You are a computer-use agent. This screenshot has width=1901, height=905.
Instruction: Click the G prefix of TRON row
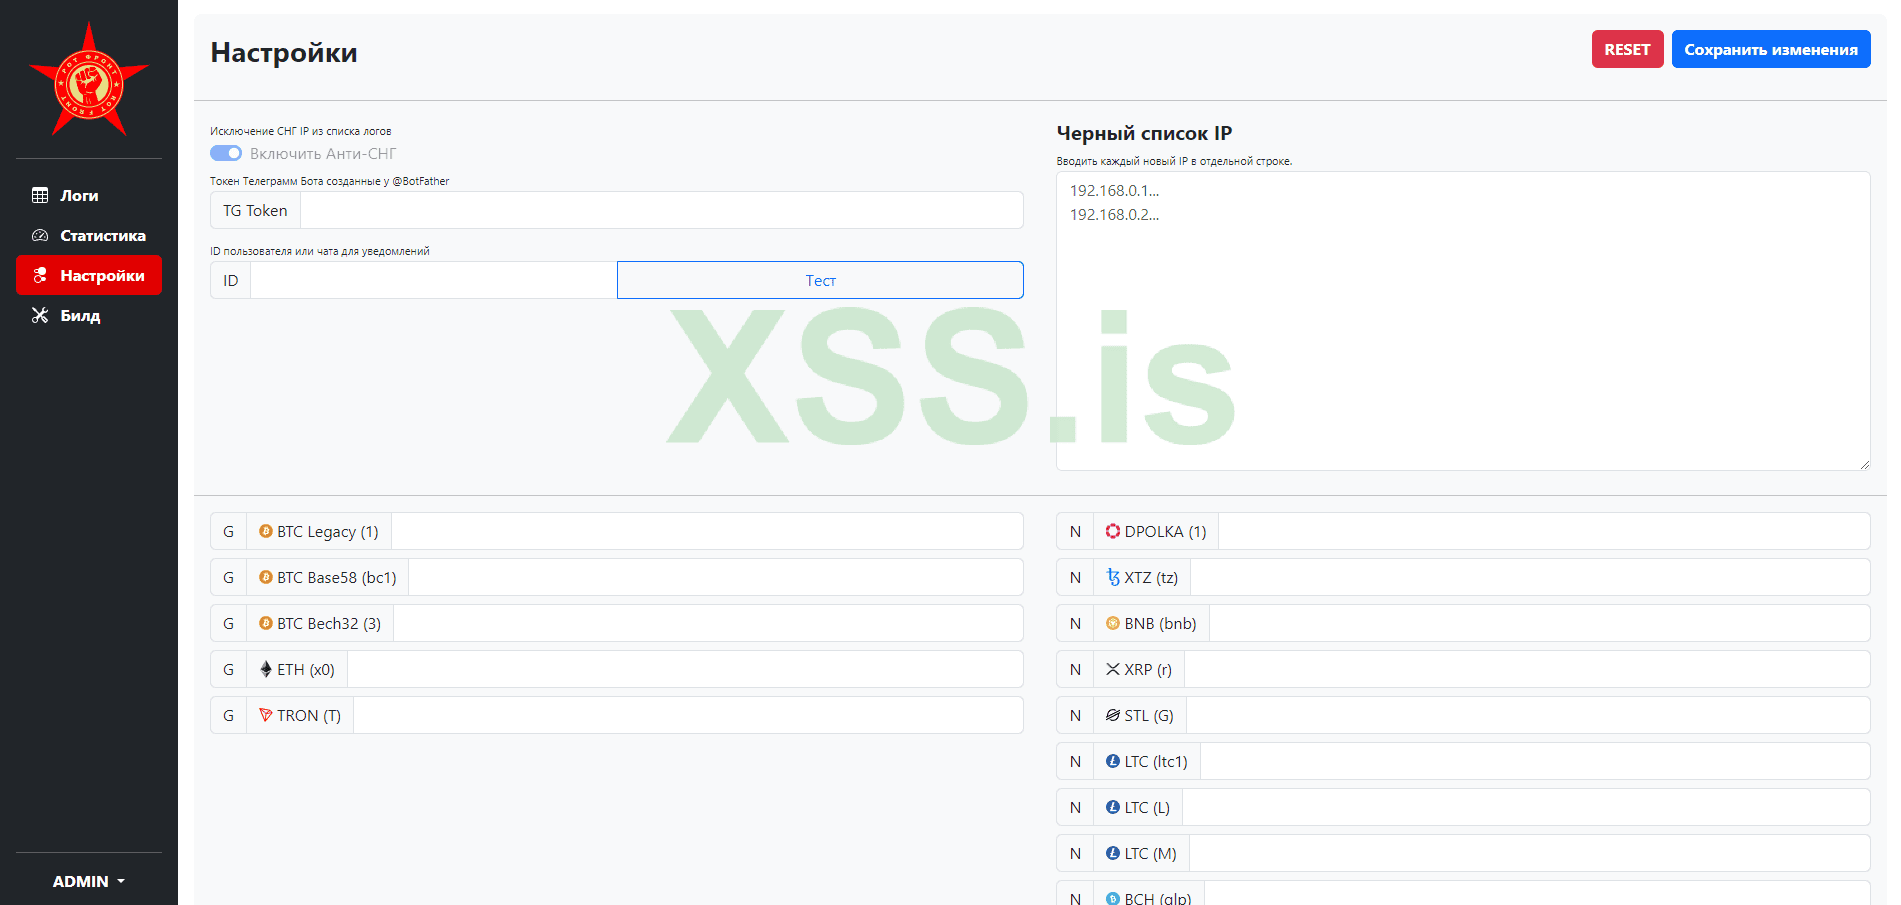(x=229, y=715)
